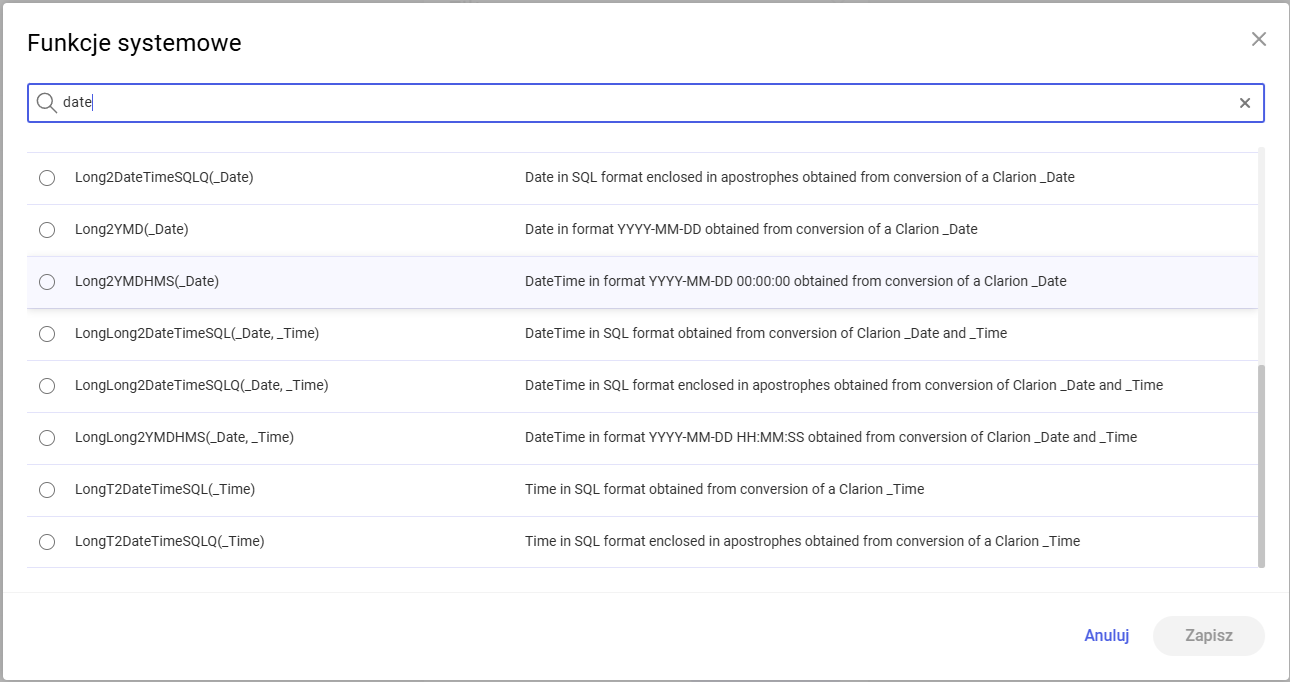This screenshot has height=682, width=1290.
Task: Click inside the search input with 'date'
Action: 400,102
